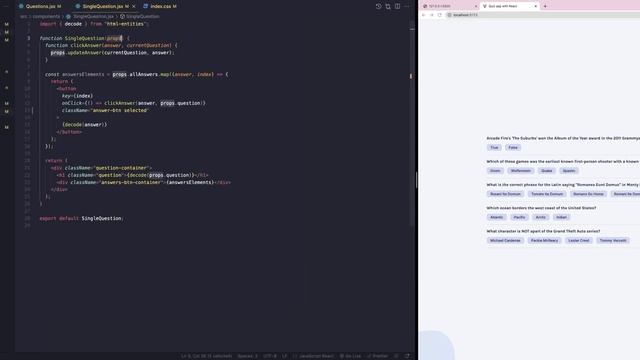Click the ocean borders west coast question text

[541, 208]
